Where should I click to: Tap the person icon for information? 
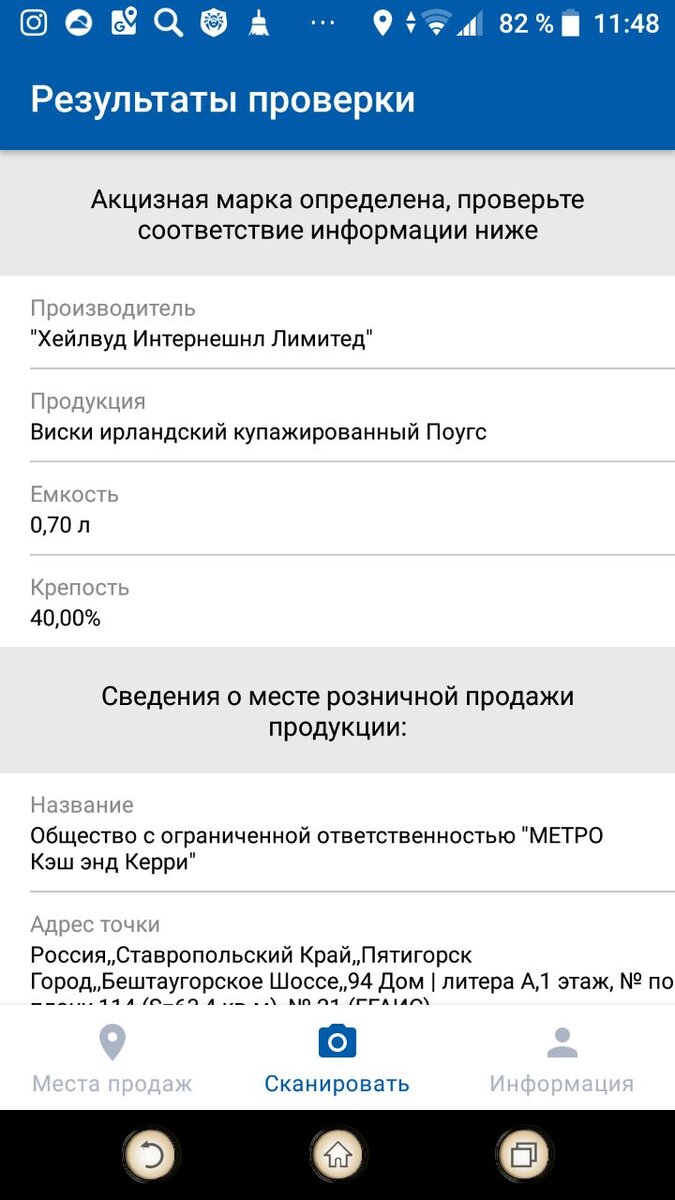tap(562, 1042)
